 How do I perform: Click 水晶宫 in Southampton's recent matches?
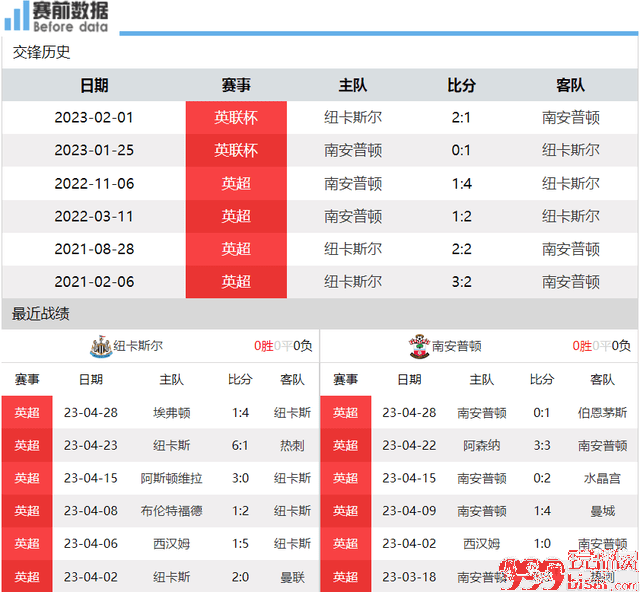602,478
